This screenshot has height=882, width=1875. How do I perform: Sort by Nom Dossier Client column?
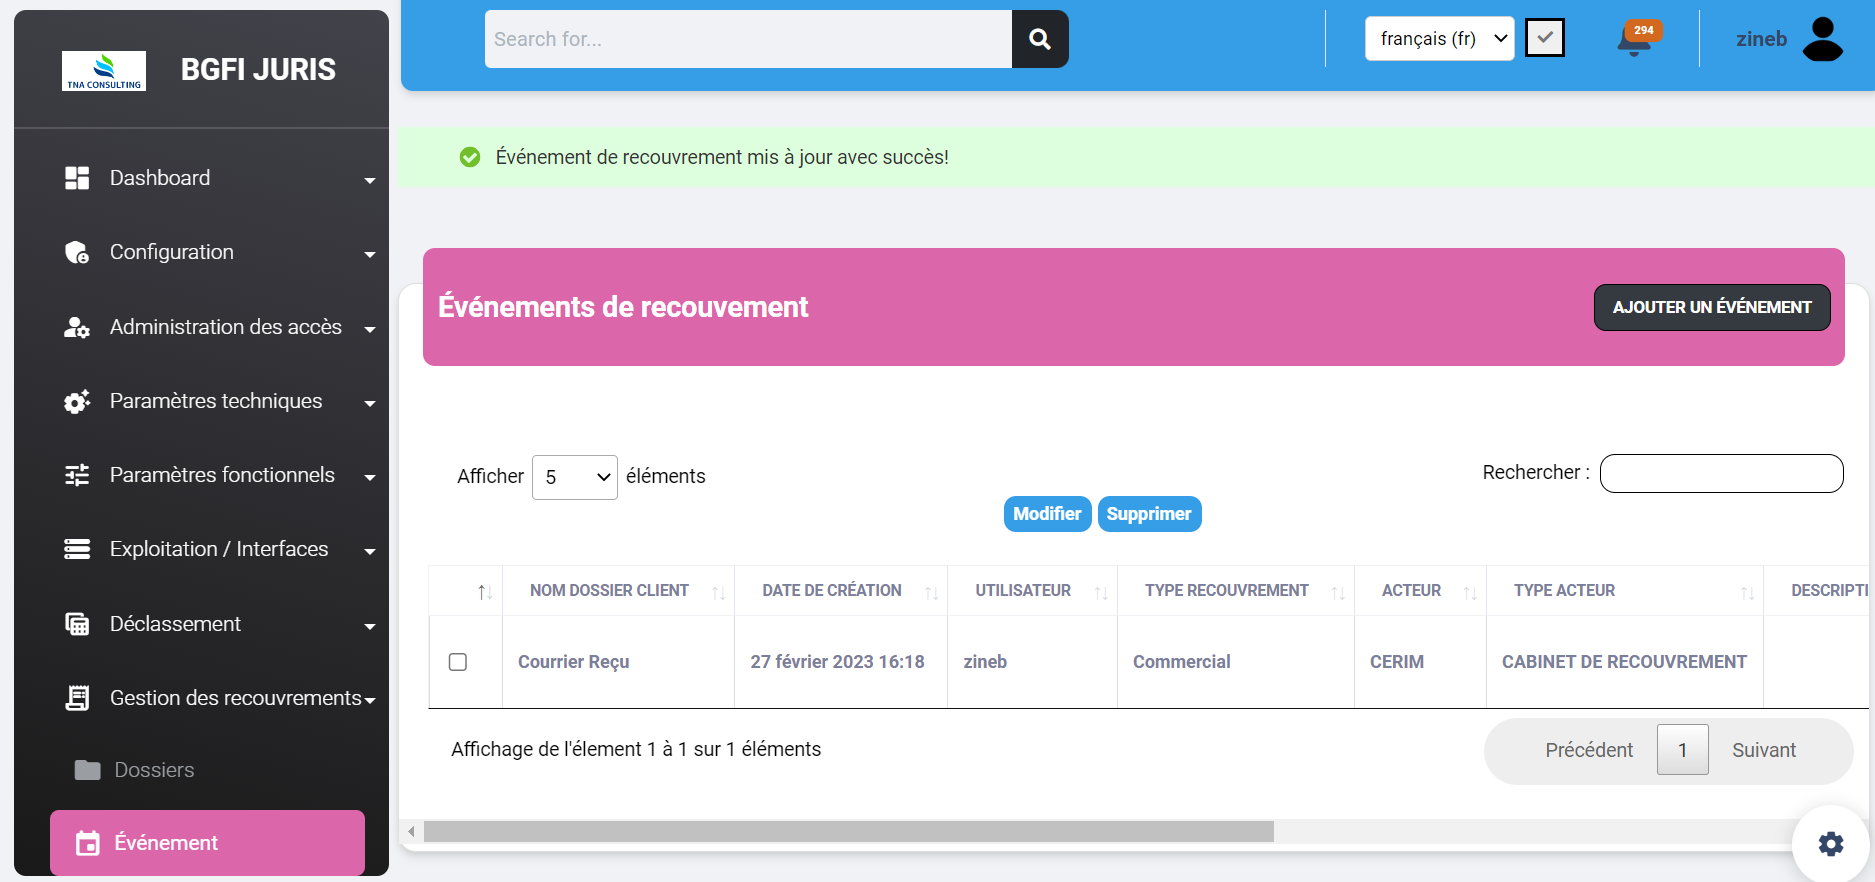[x=610, y=591]
